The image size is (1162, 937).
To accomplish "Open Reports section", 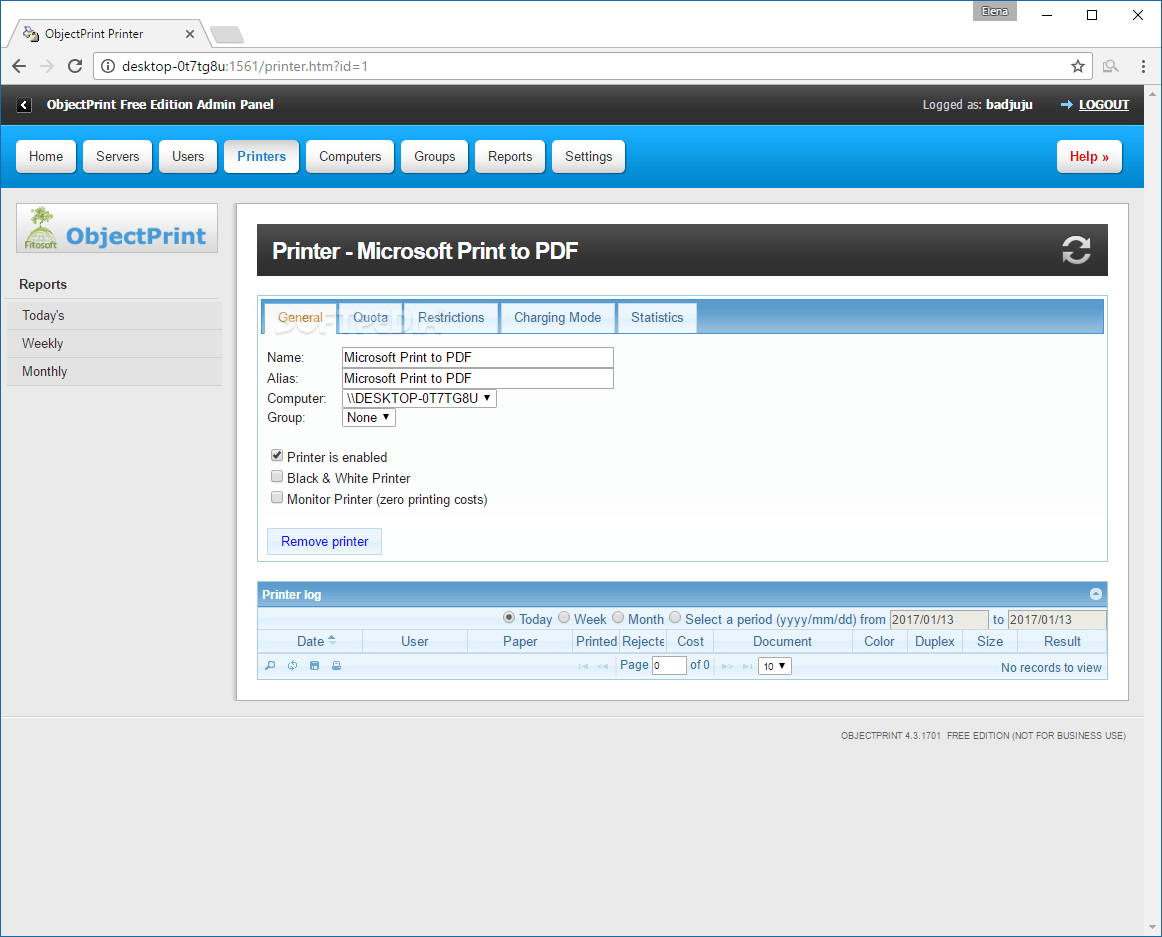I will (510, 156).
